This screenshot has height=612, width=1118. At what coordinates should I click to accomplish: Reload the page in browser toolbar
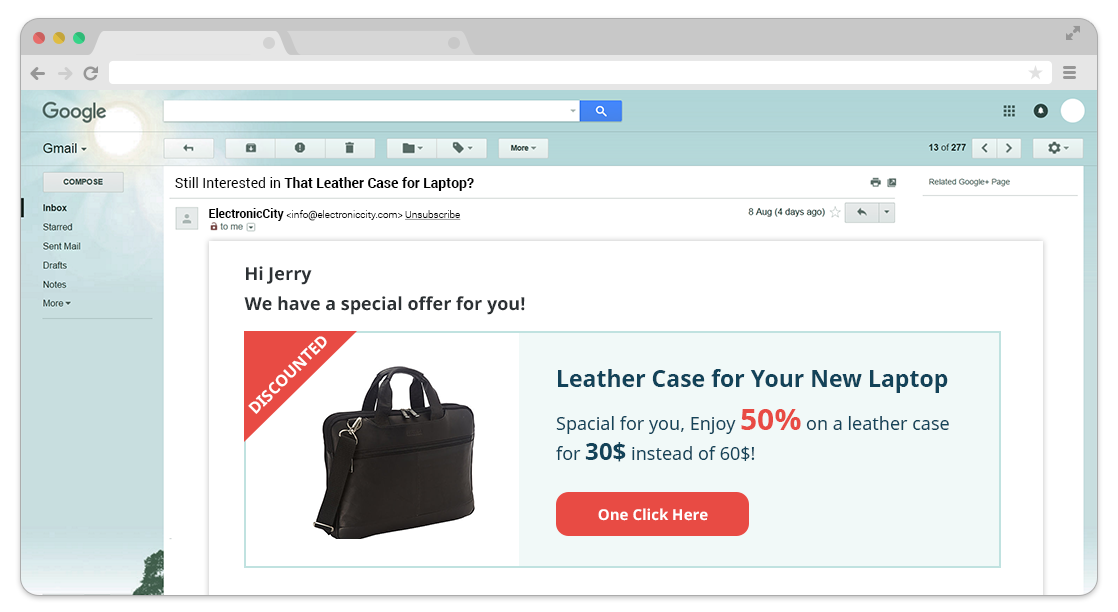pos(91,73)
